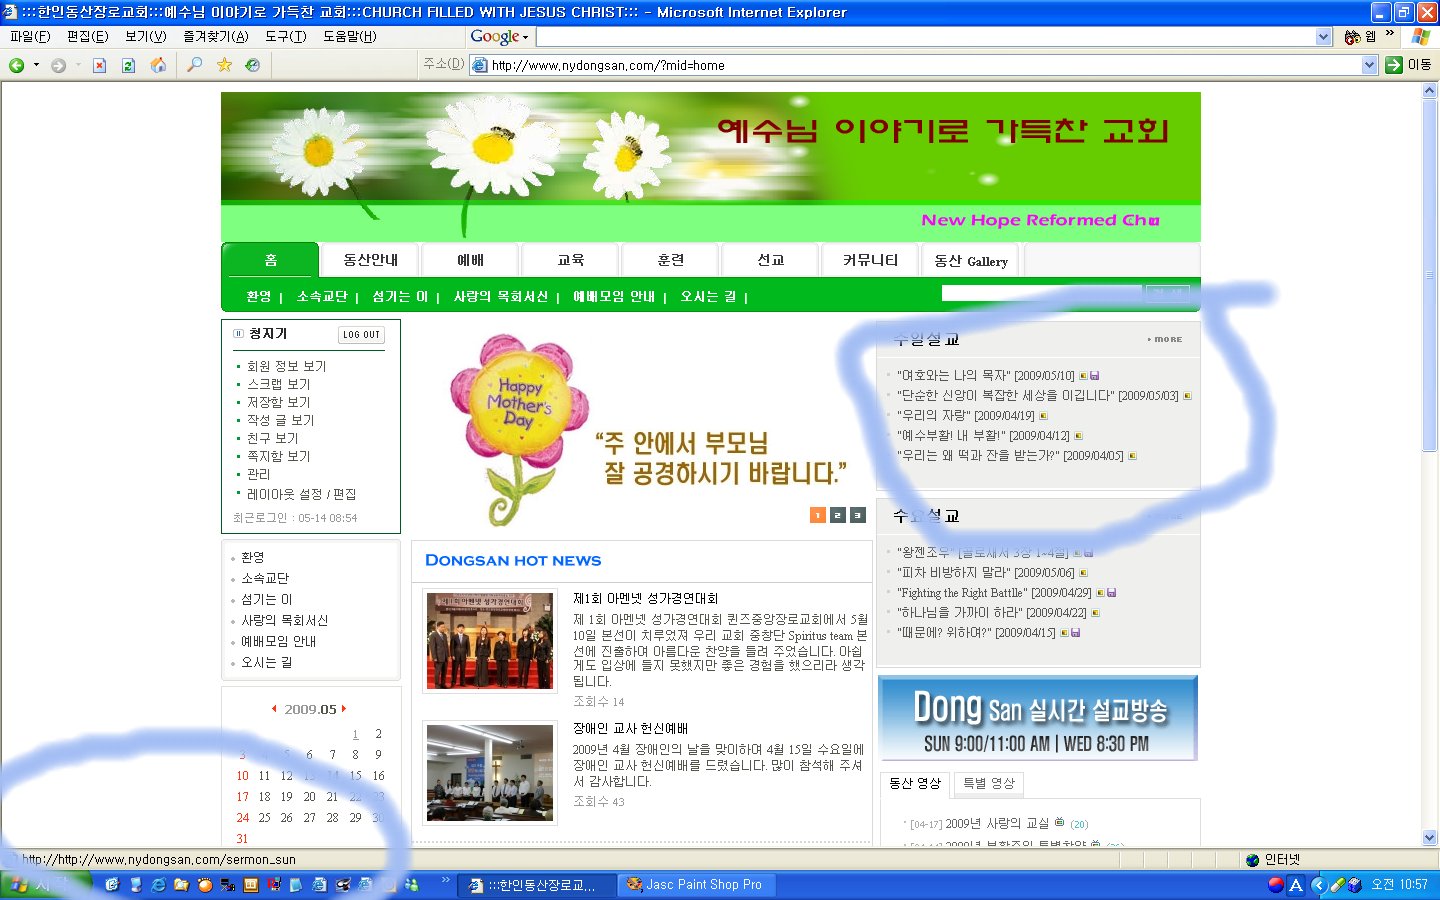Click the LOG OUT button
The width and height of the screenshot is (1440, 900).
click(x=361, y=335)
